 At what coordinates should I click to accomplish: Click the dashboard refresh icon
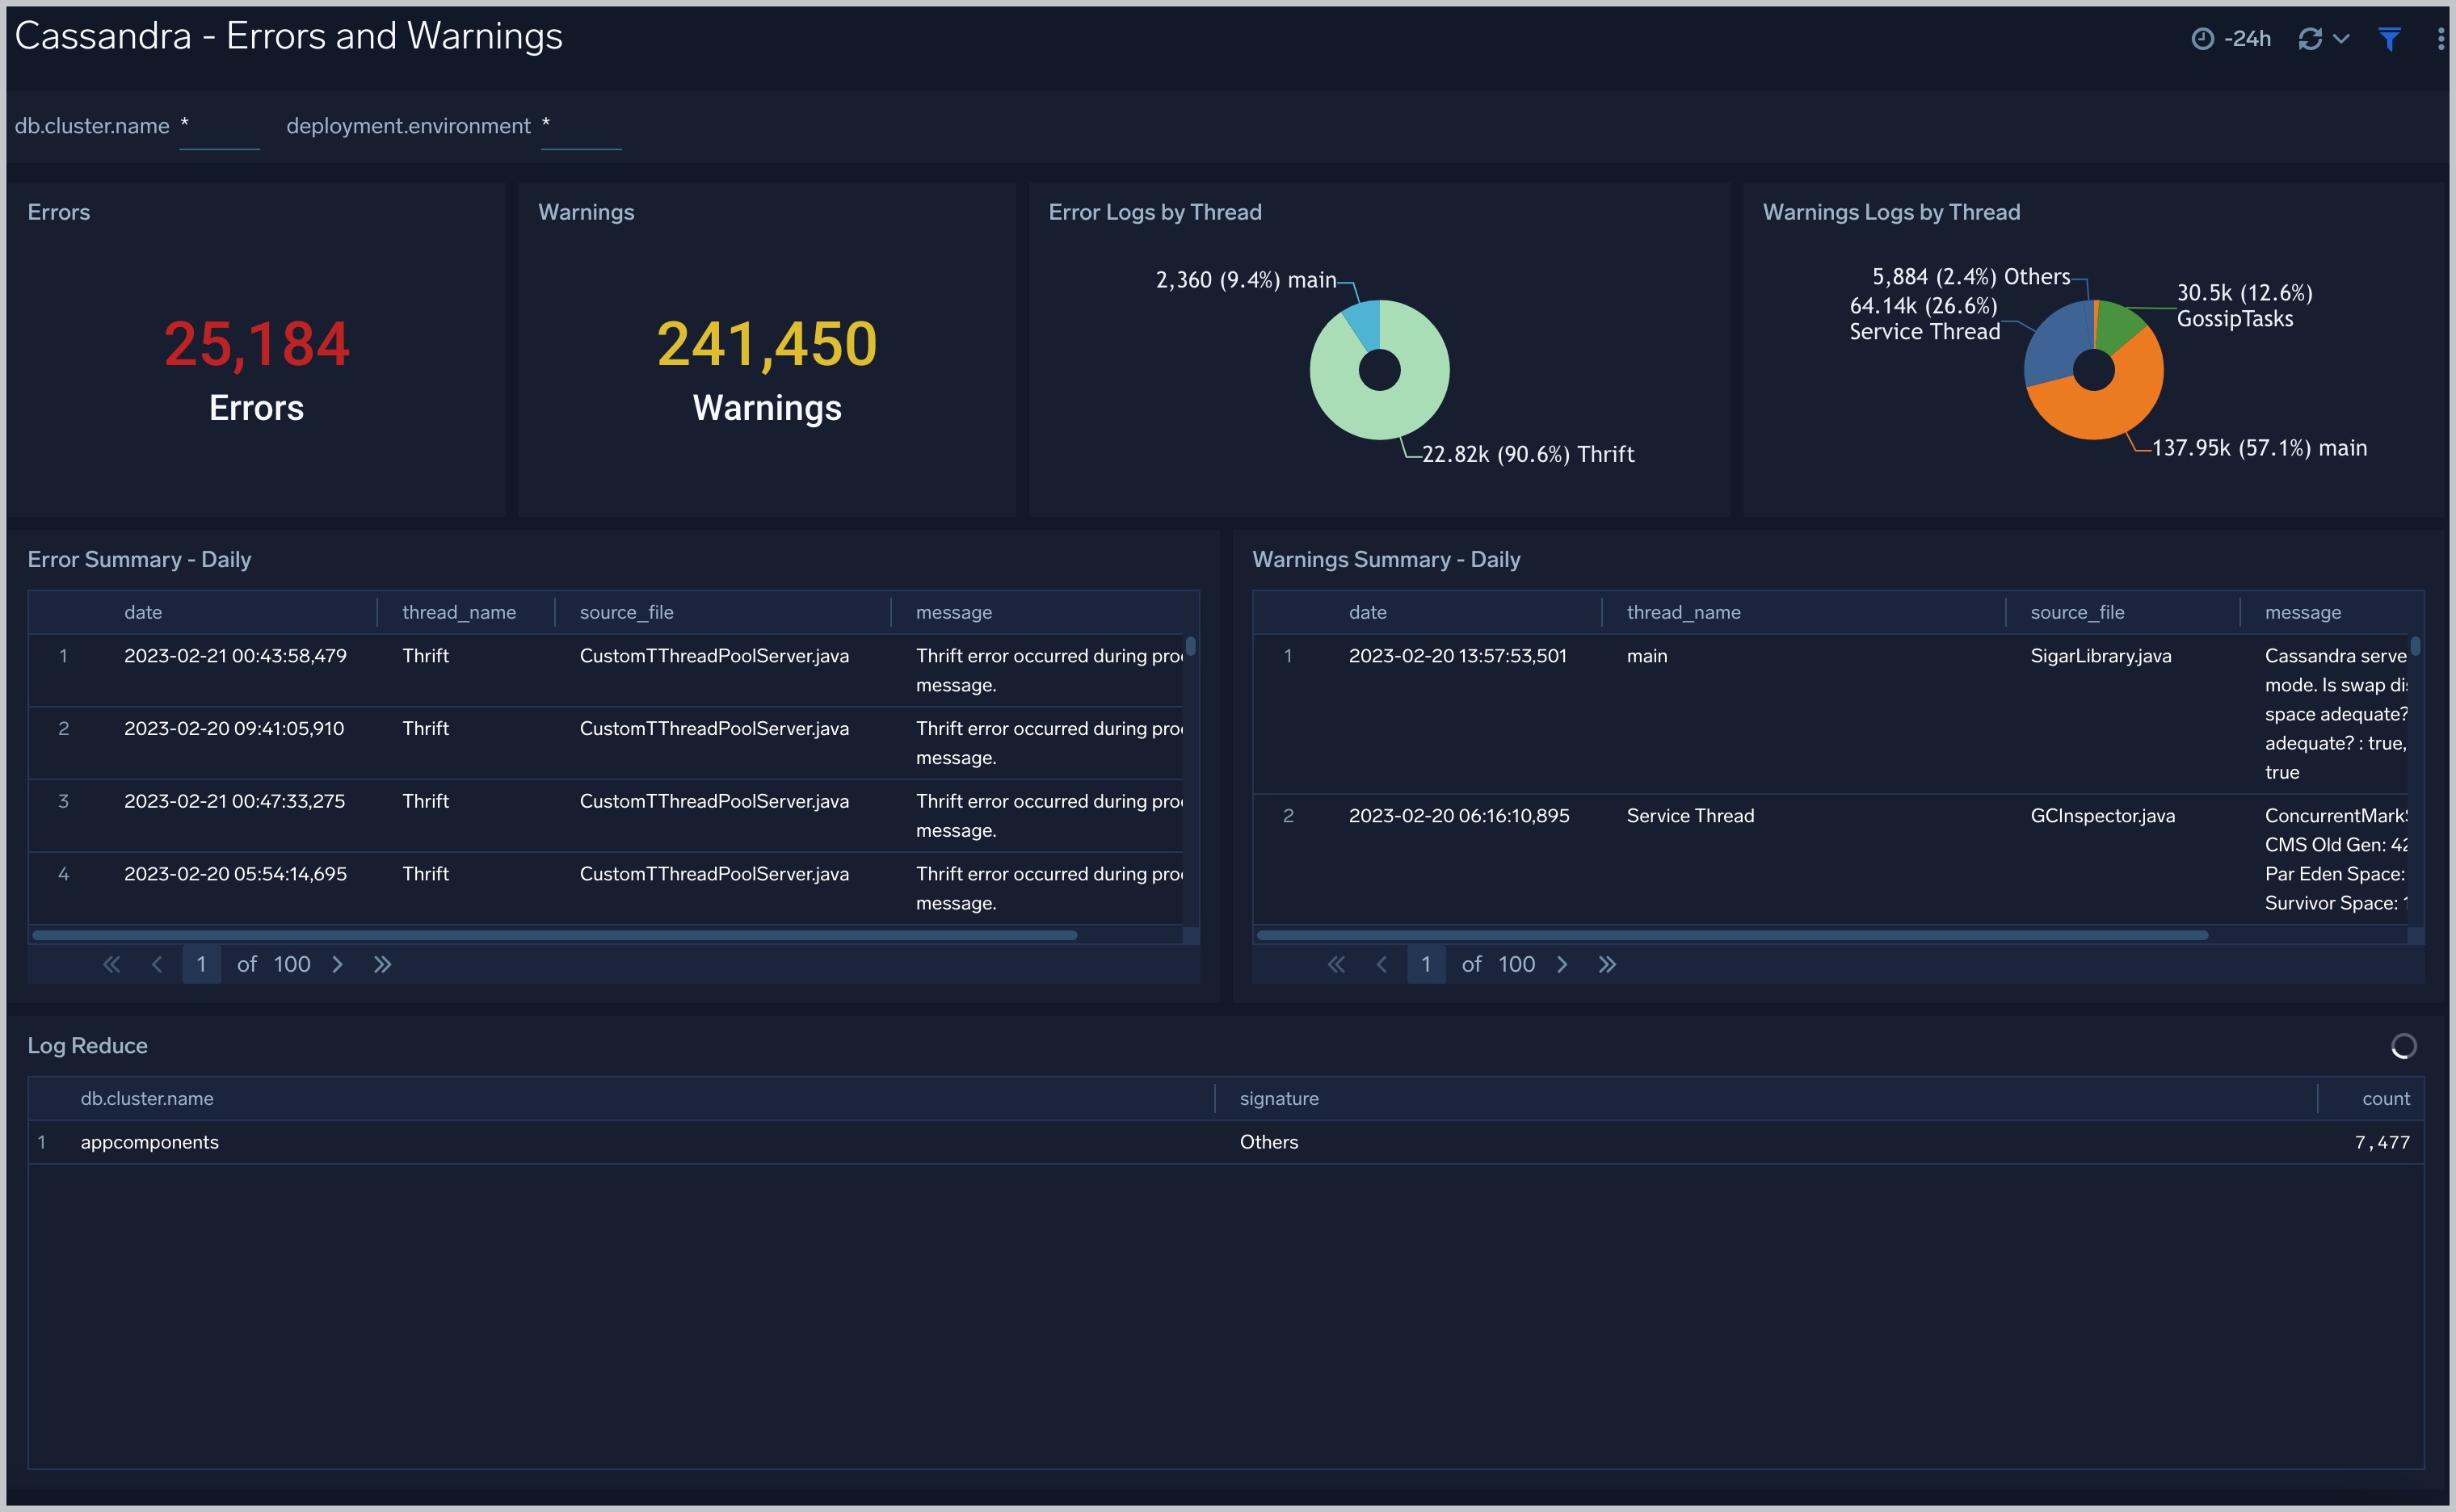[x=2309, y=39]
